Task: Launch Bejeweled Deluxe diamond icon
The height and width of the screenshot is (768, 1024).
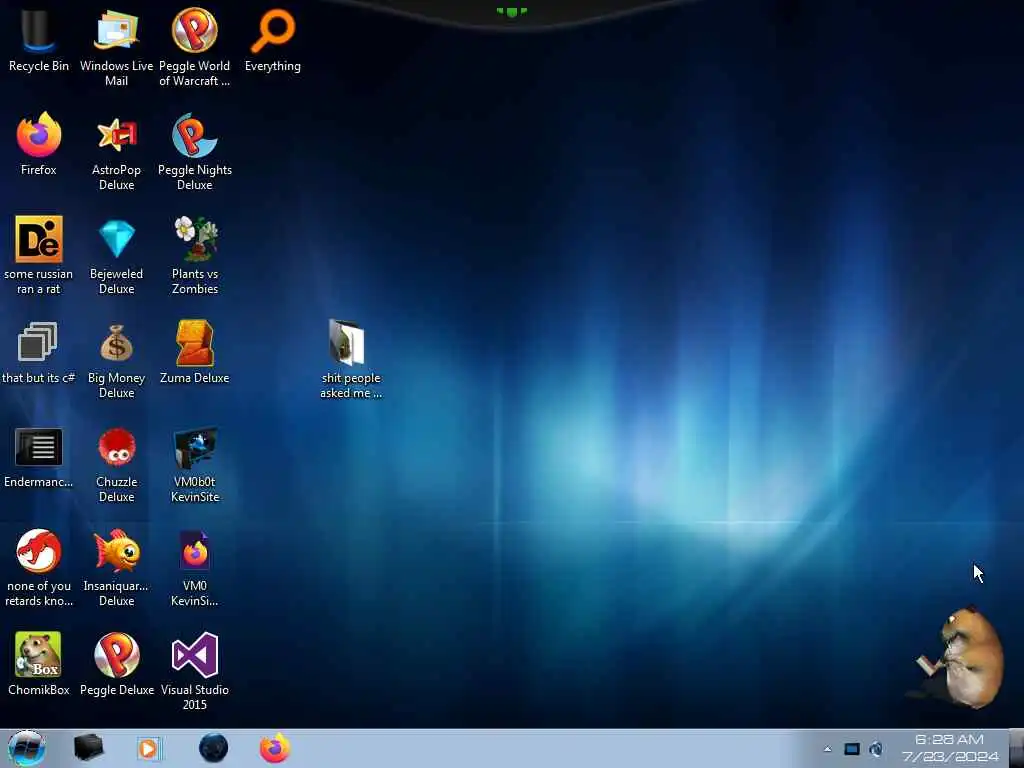Action: pyautogui.click(x=116, y=255)
